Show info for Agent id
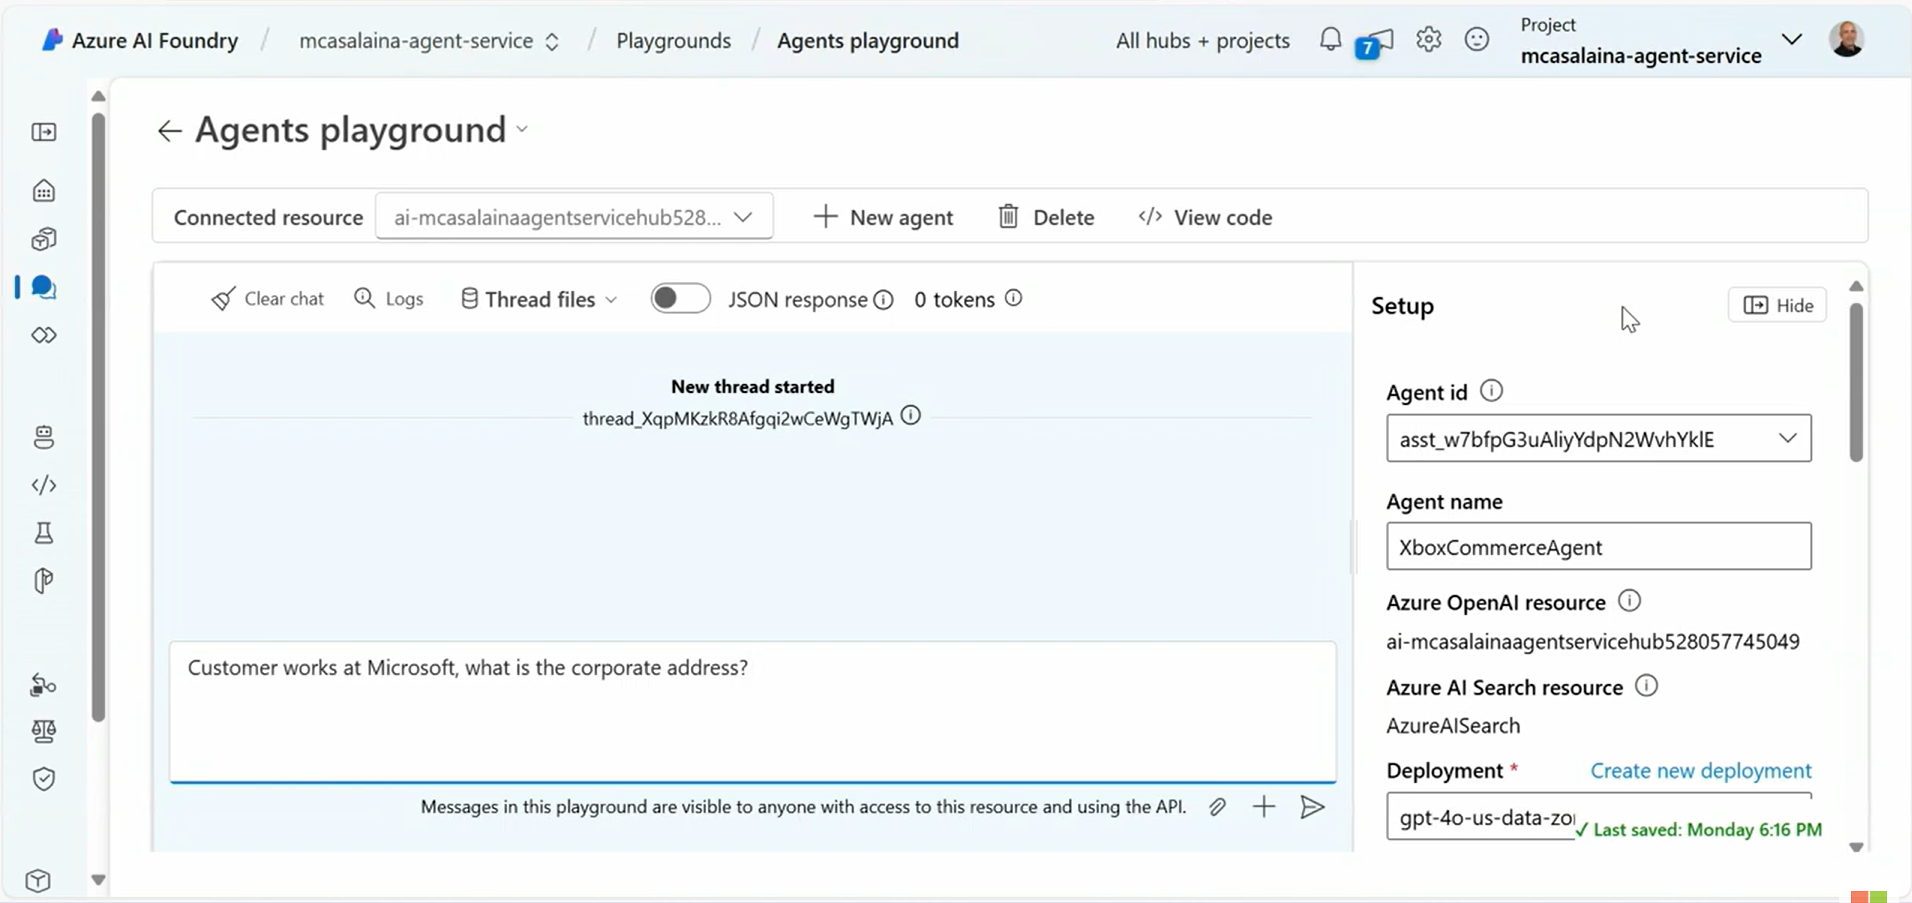 coord(1491,391)
